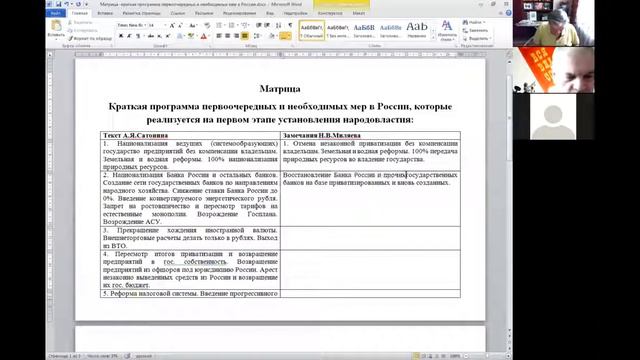This screenshot has width=640, height=360.
Task: Click the Text Effects icon
Action: 180,36
